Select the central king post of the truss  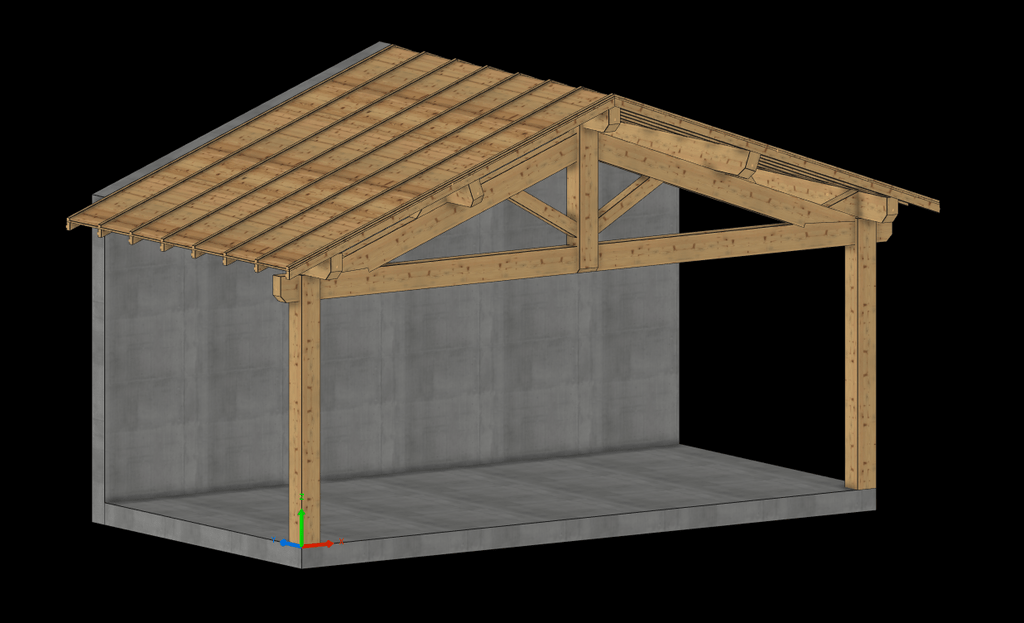tap(588, 197)
